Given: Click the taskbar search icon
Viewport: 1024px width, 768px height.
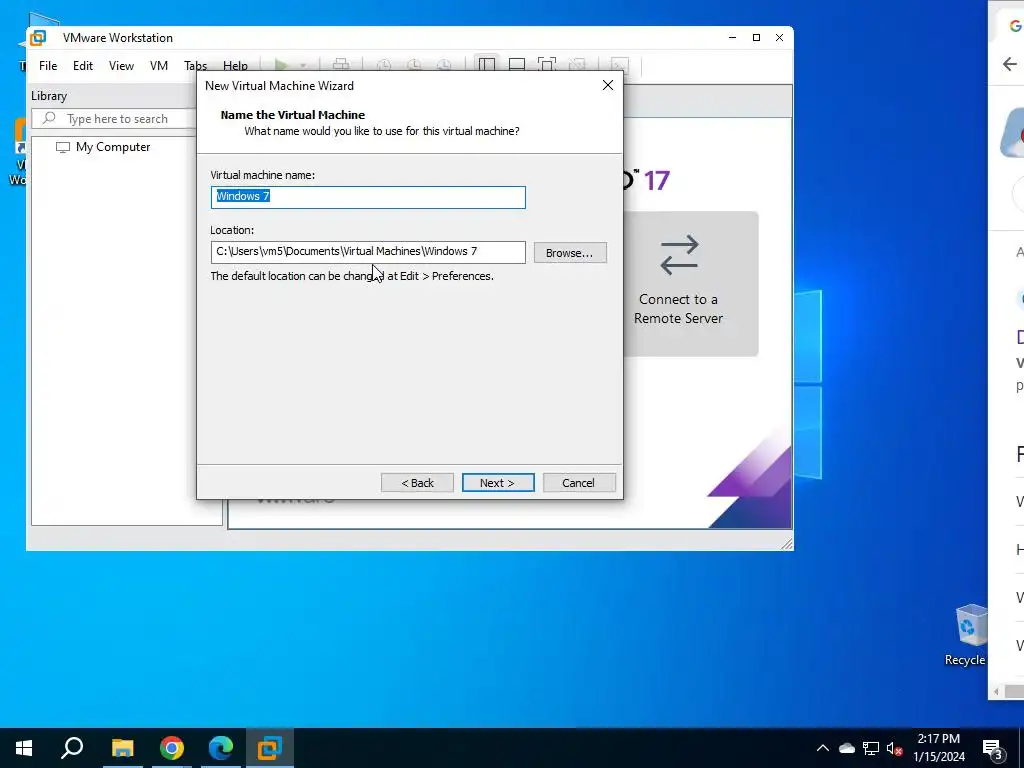Looking at the screenshot, I should click(72, 748).
